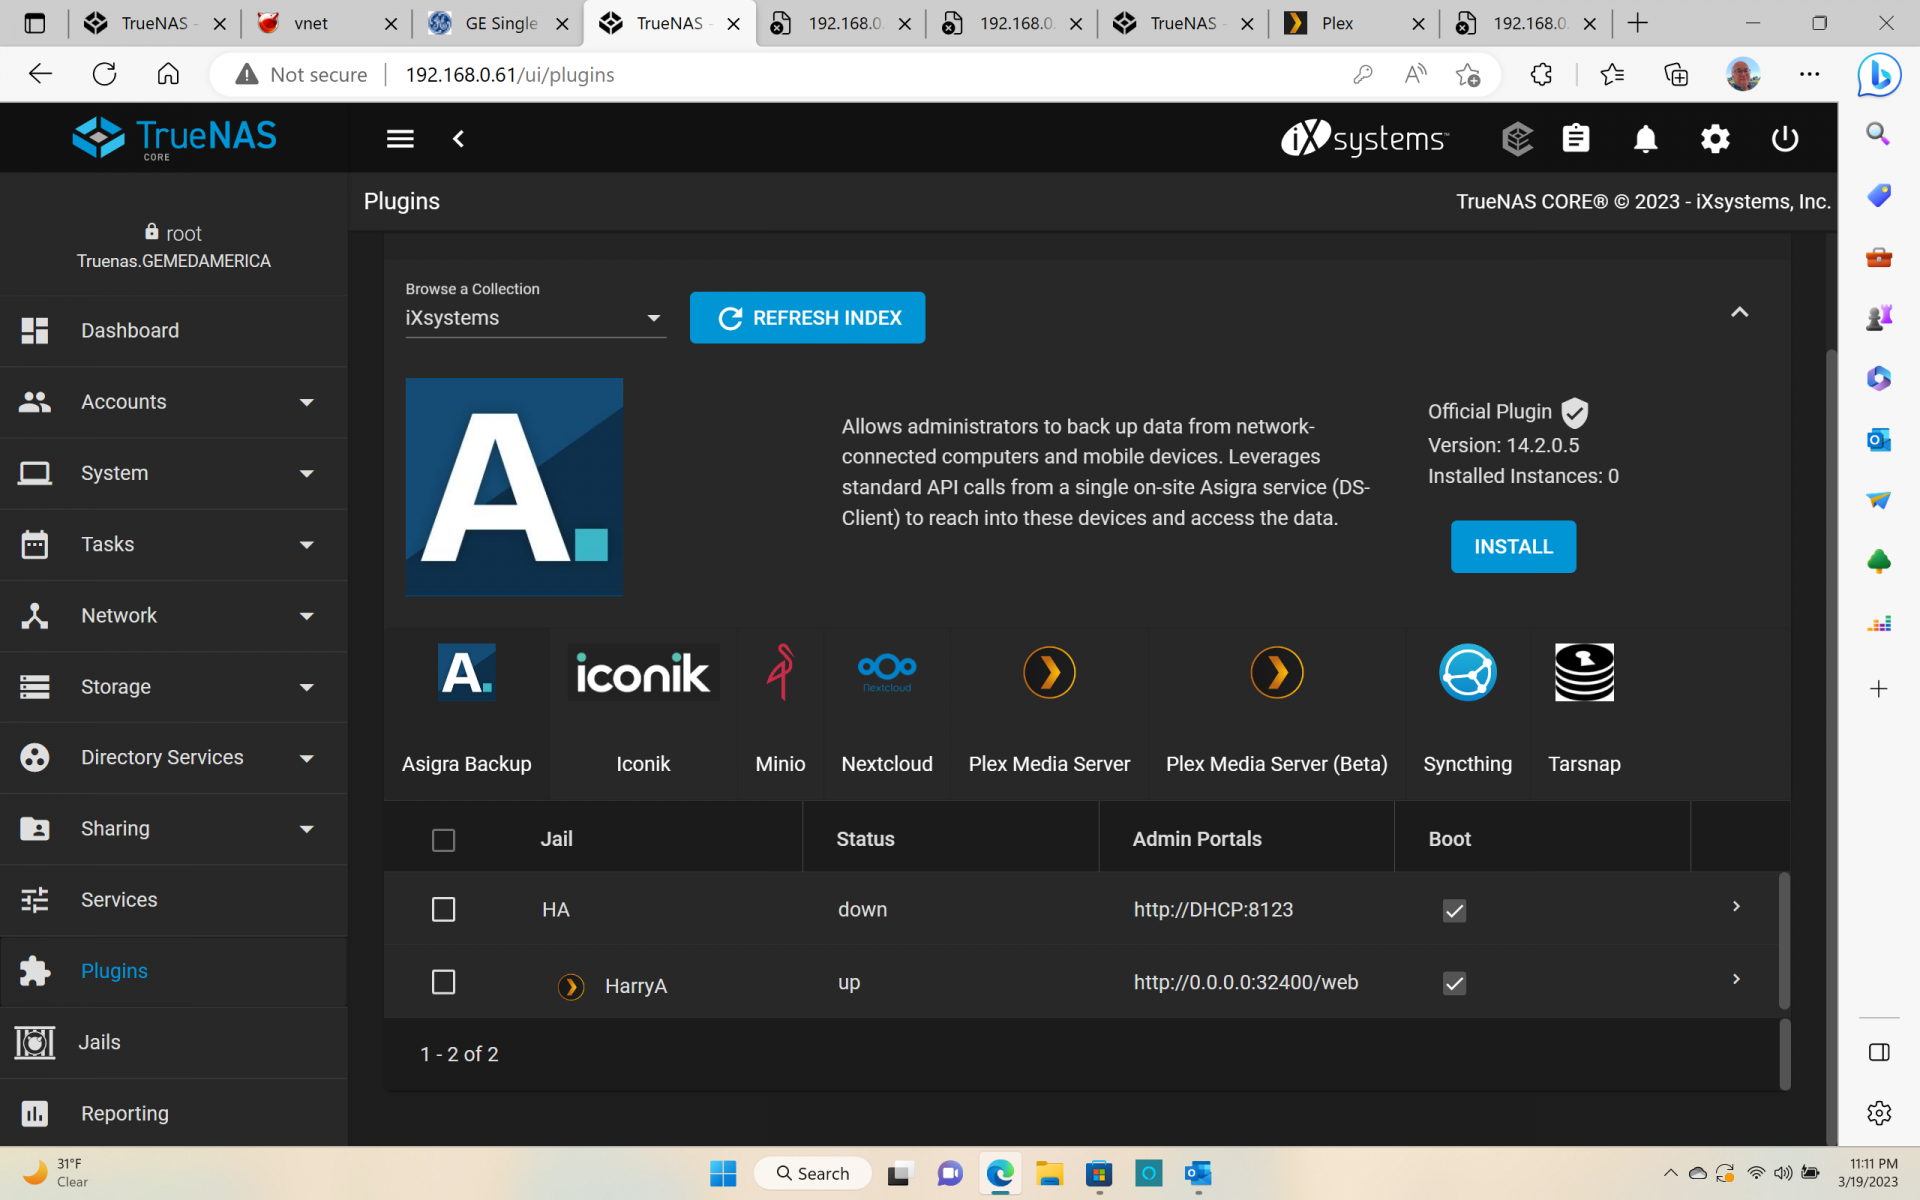Show alerts bell notifications
This screenshot has height=1200, width=1920.
click(1646, 139)
